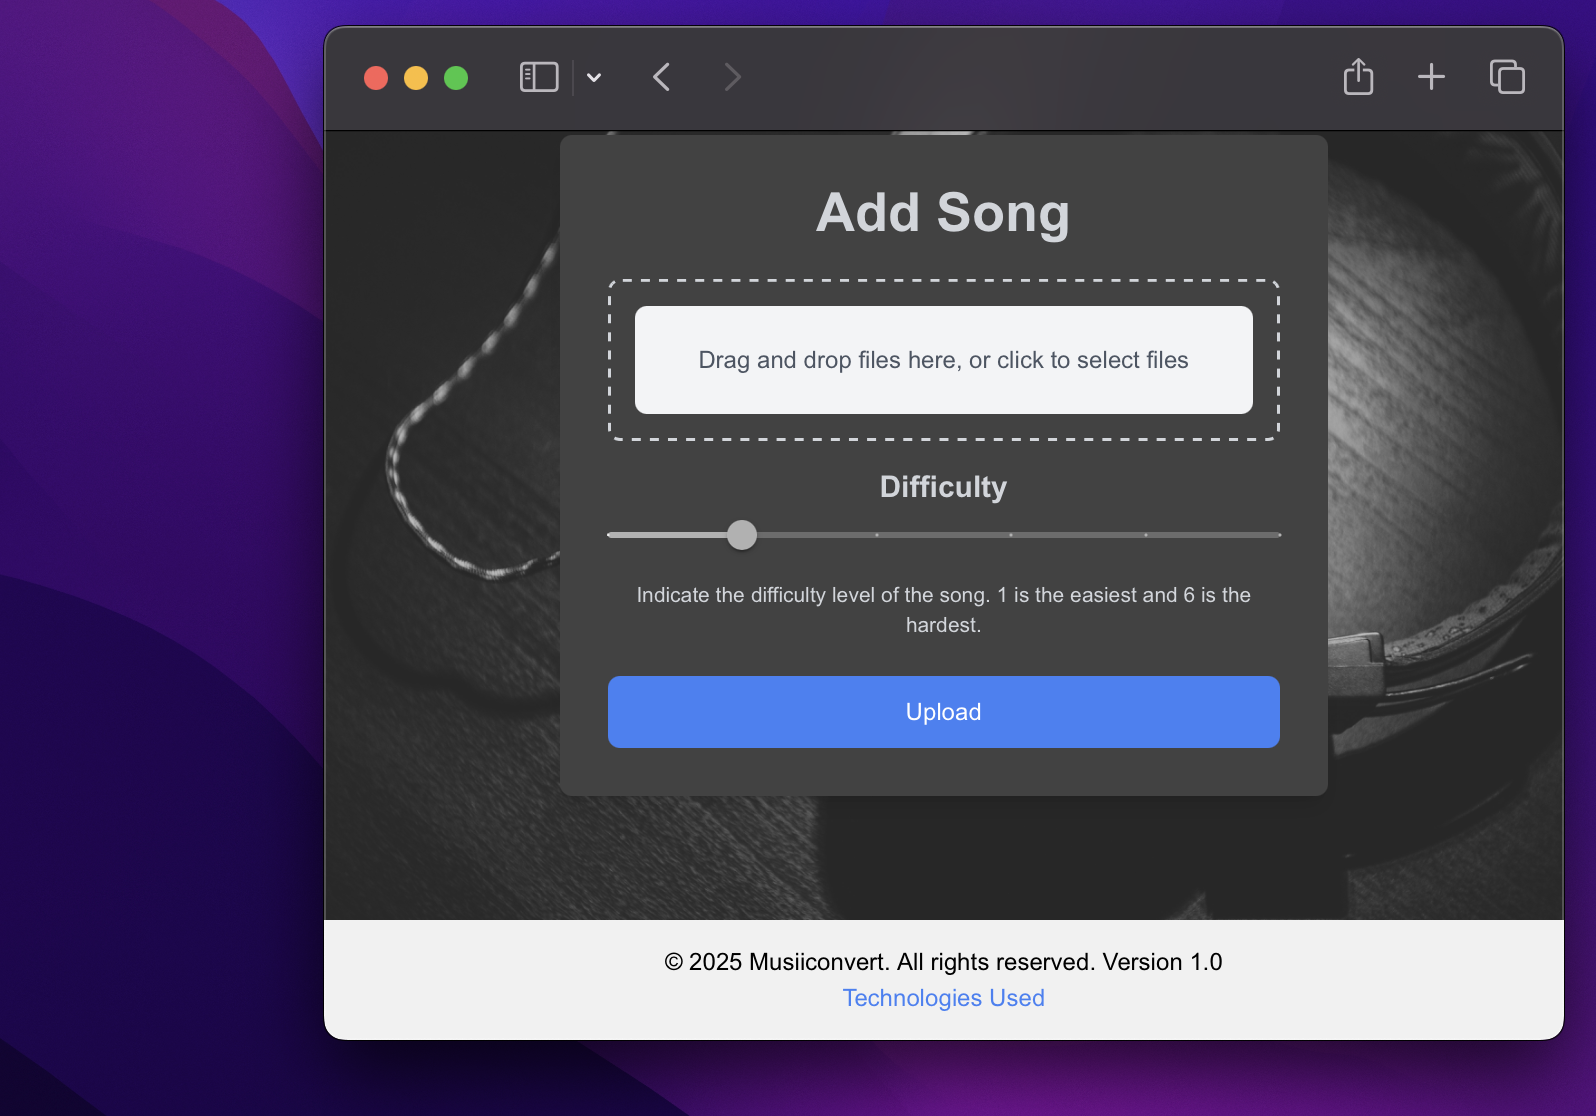
Task: Close the window with red button
Action: coord(376,78)
